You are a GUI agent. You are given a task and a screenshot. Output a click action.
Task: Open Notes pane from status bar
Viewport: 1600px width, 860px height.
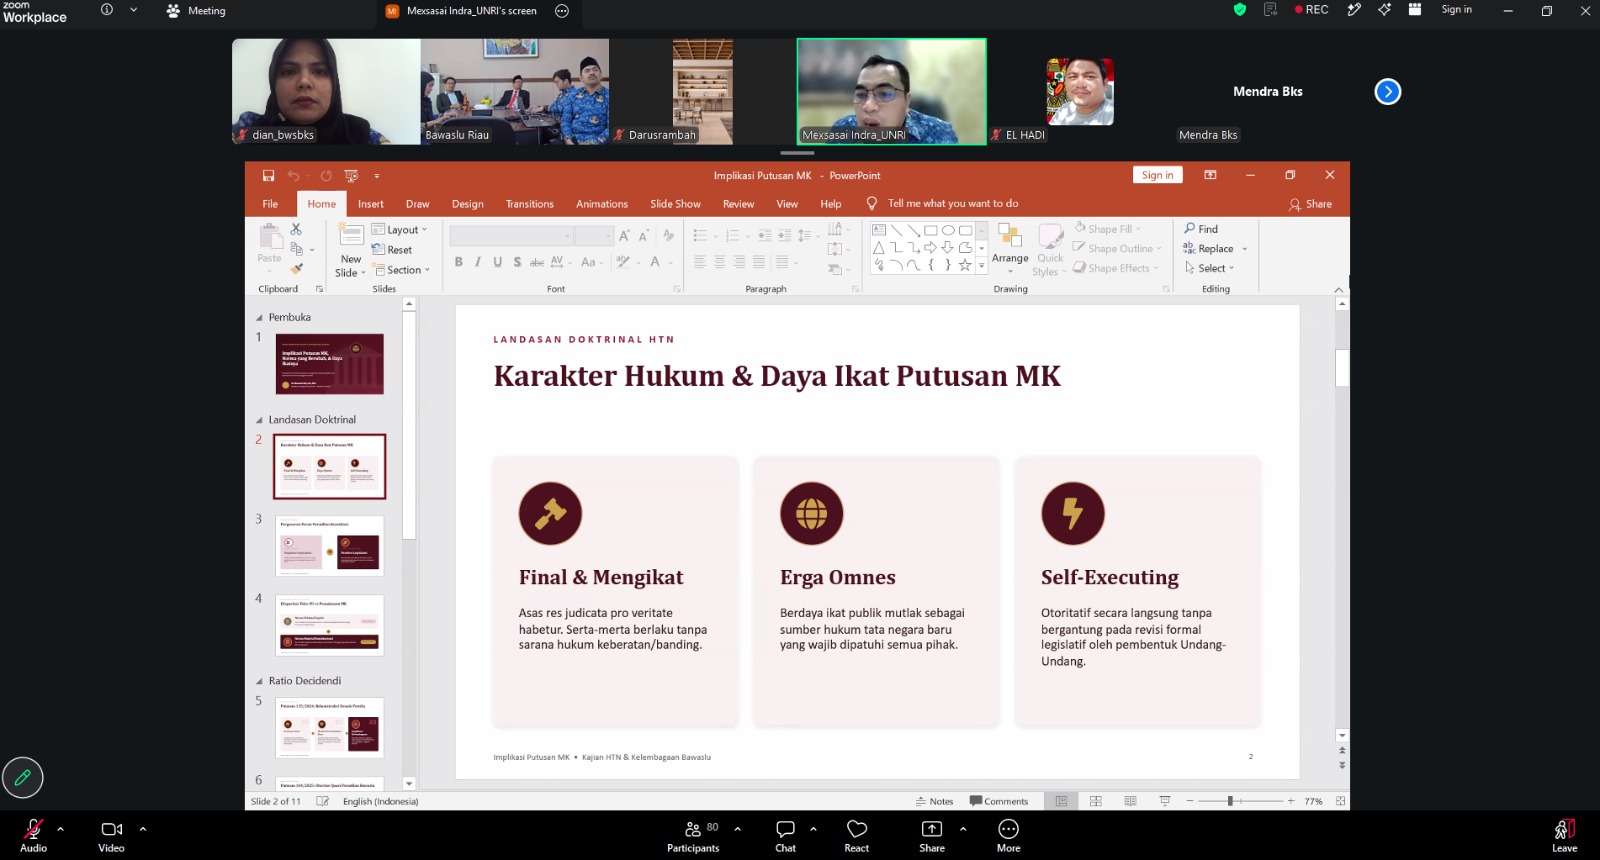935,801
